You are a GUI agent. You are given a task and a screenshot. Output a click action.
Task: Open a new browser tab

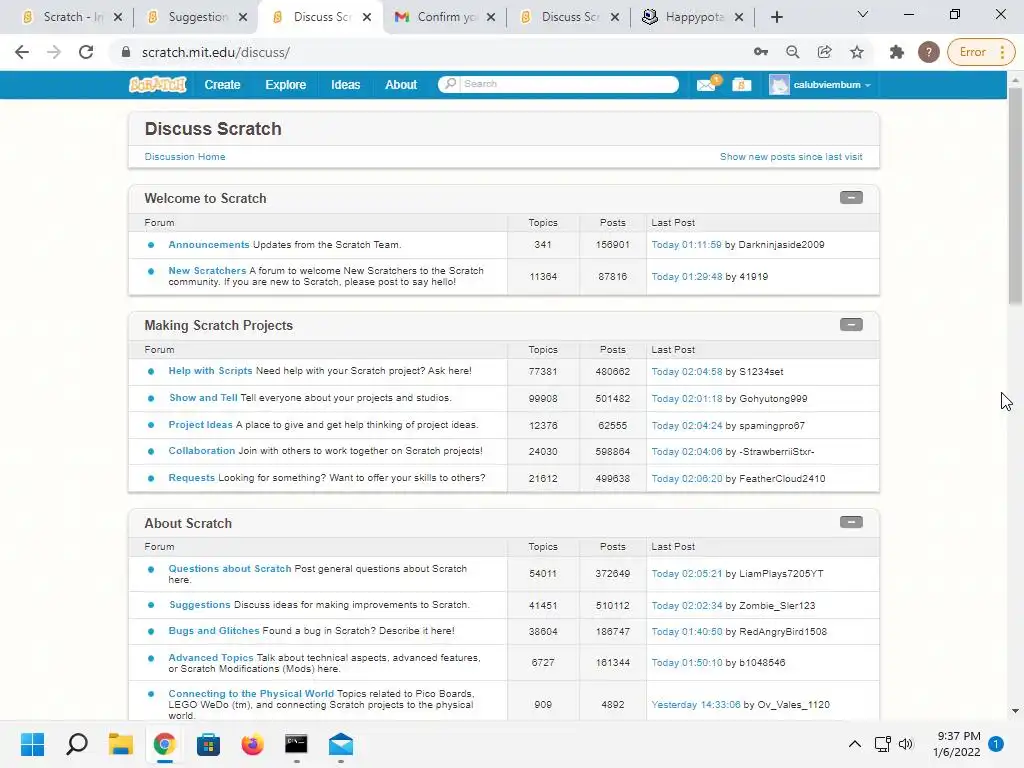[776, 17]
